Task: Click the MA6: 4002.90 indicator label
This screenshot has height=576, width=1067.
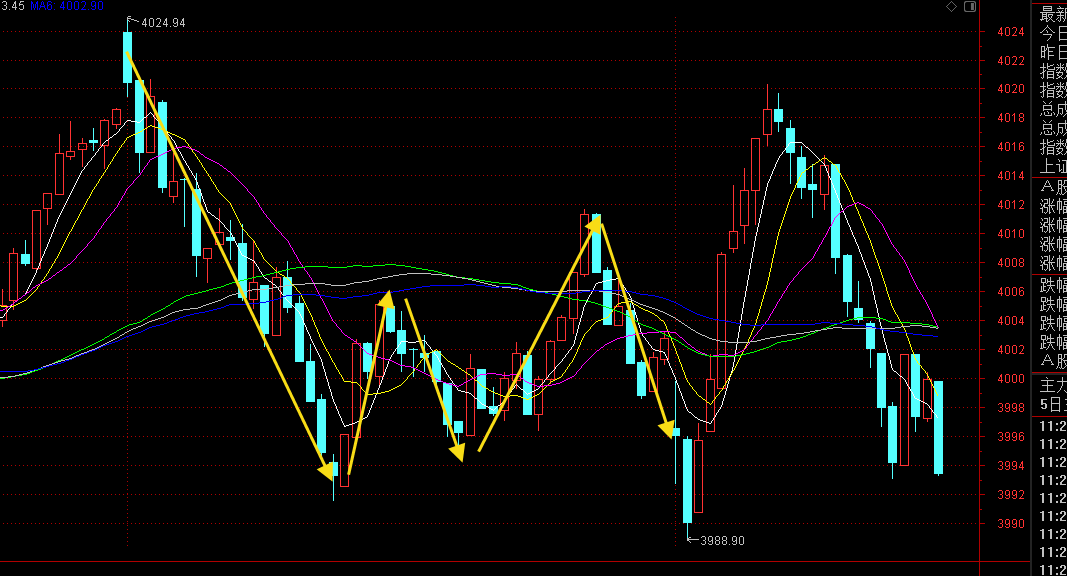Action: [67, 6]
